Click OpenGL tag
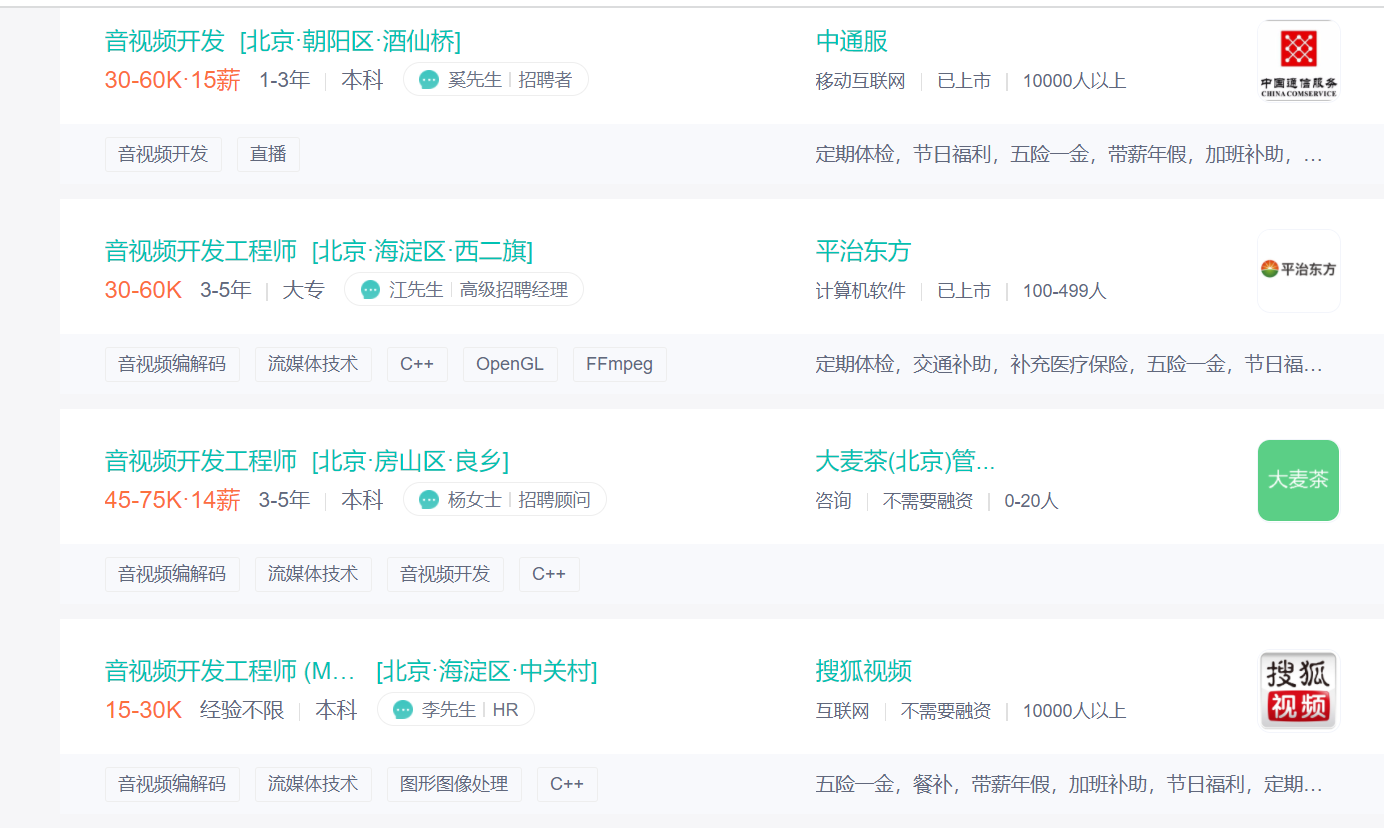Screen dimensions: 1384x828 (x=510, y=364)
